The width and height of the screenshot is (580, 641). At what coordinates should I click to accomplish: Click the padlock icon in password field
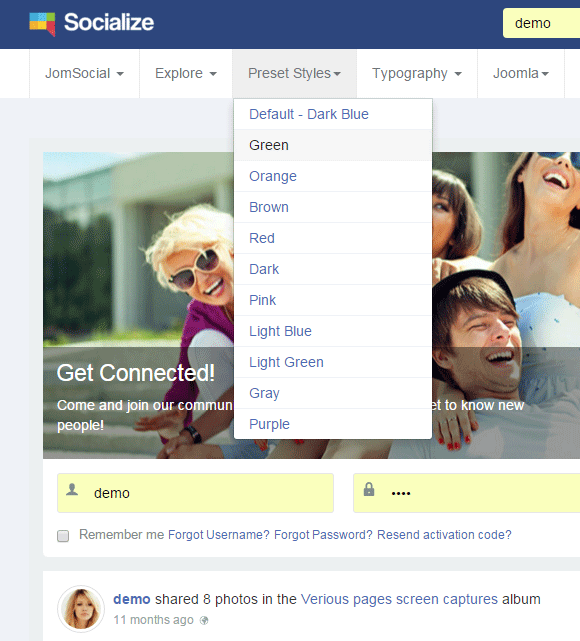[369, 489]
